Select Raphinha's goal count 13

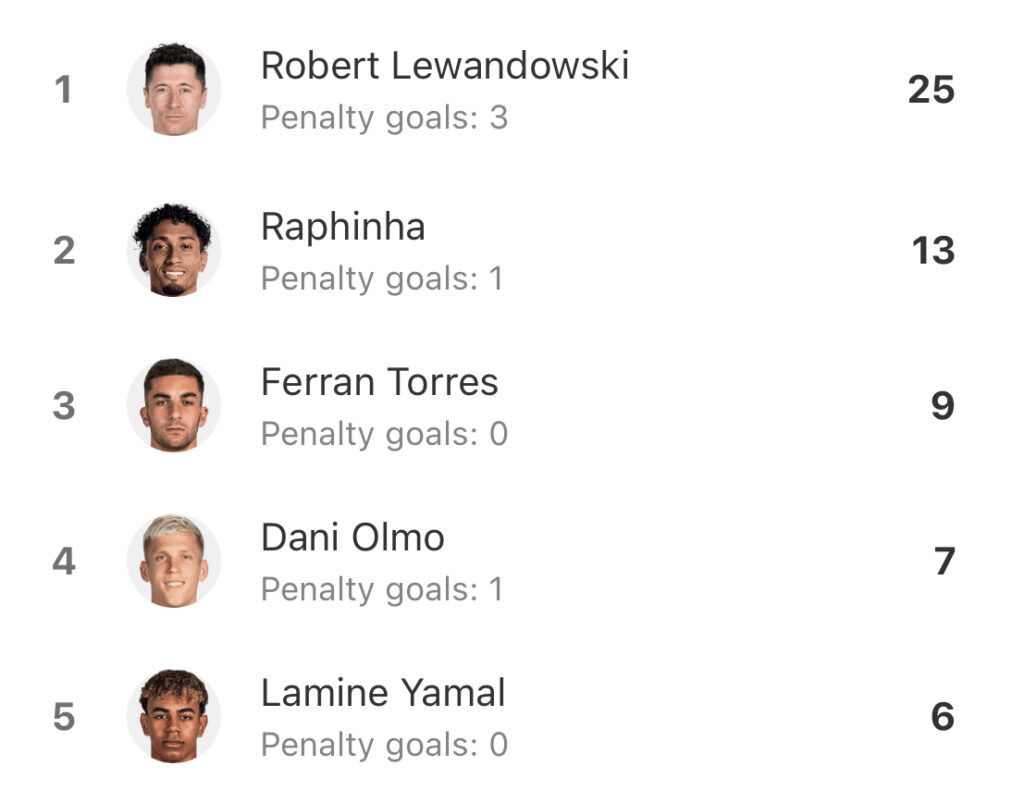click(933, 251)
